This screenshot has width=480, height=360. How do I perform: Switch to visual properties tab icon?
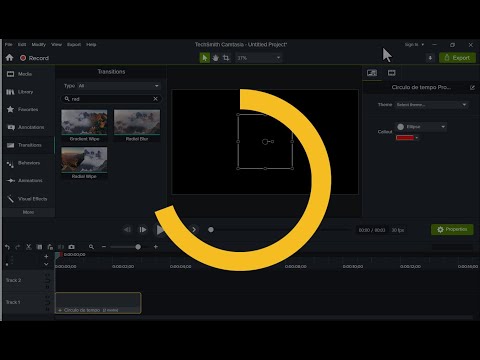(x=372, y=73)
